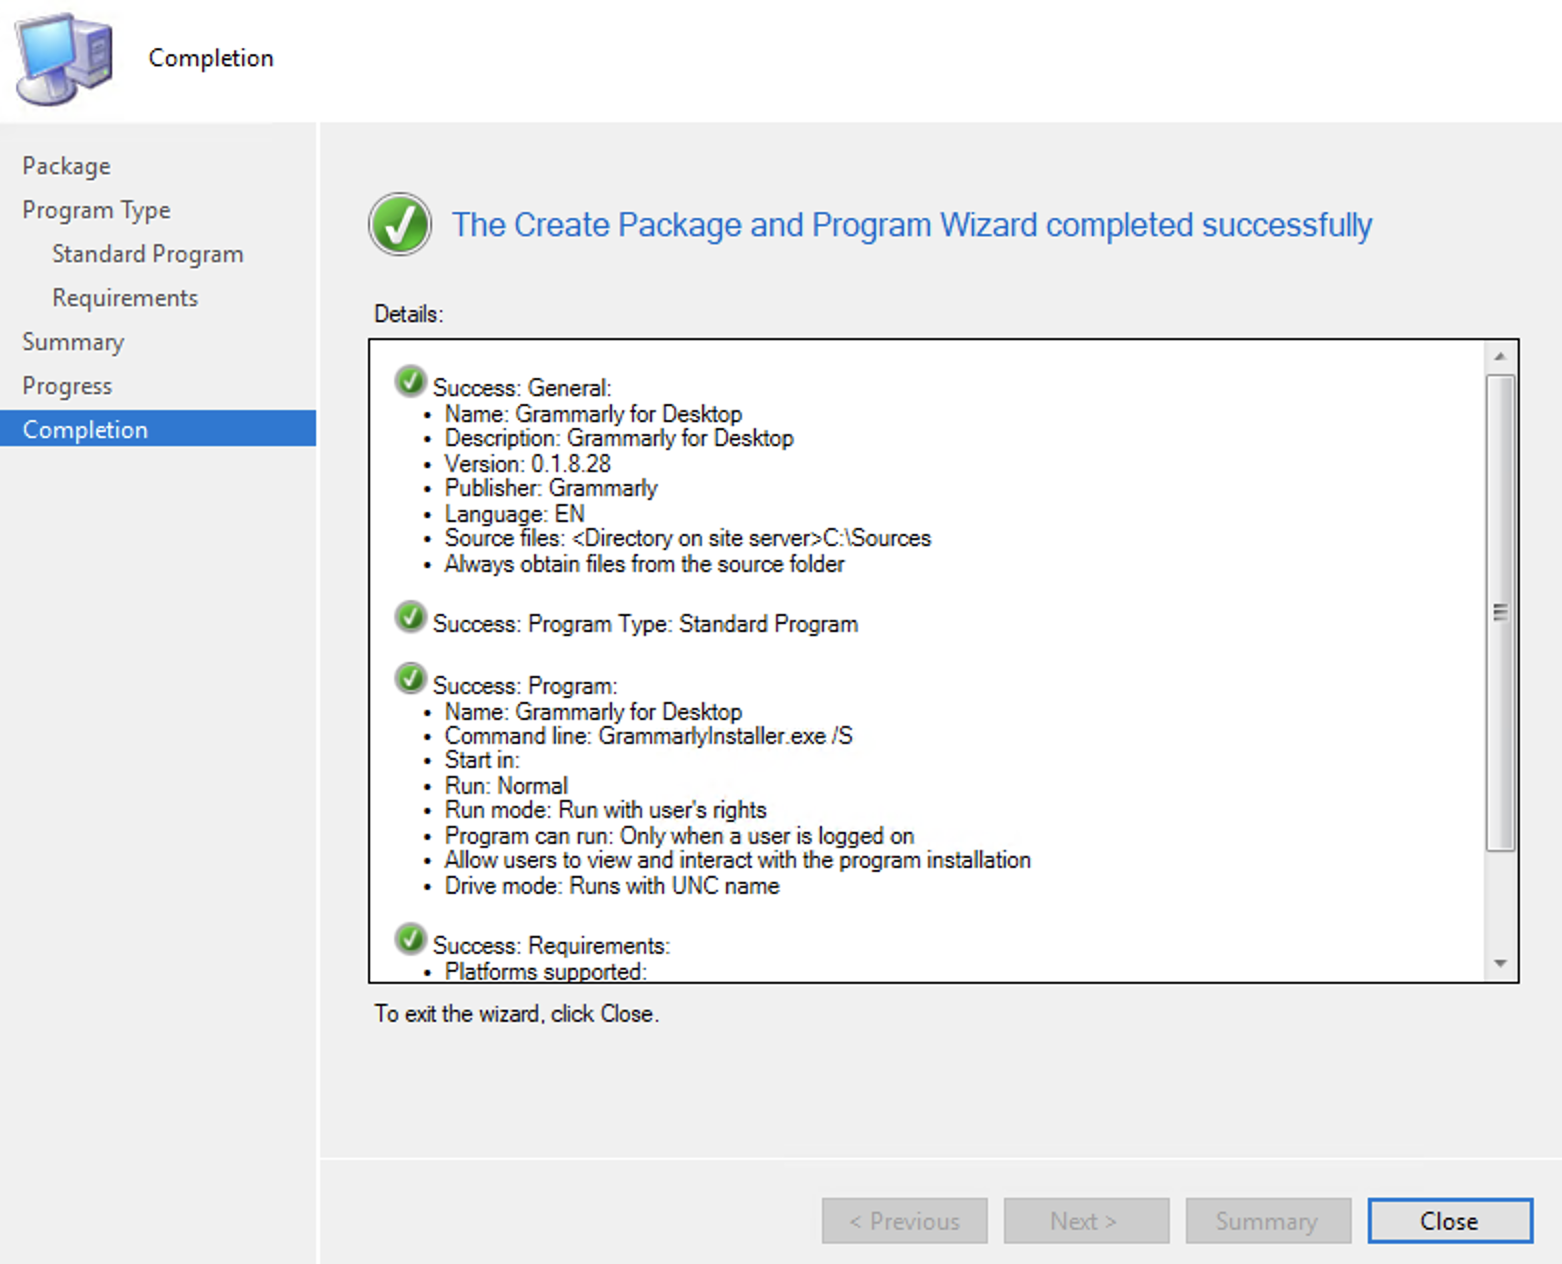Click 'Description: Grammarly for Desktop' line

(619, 438)
